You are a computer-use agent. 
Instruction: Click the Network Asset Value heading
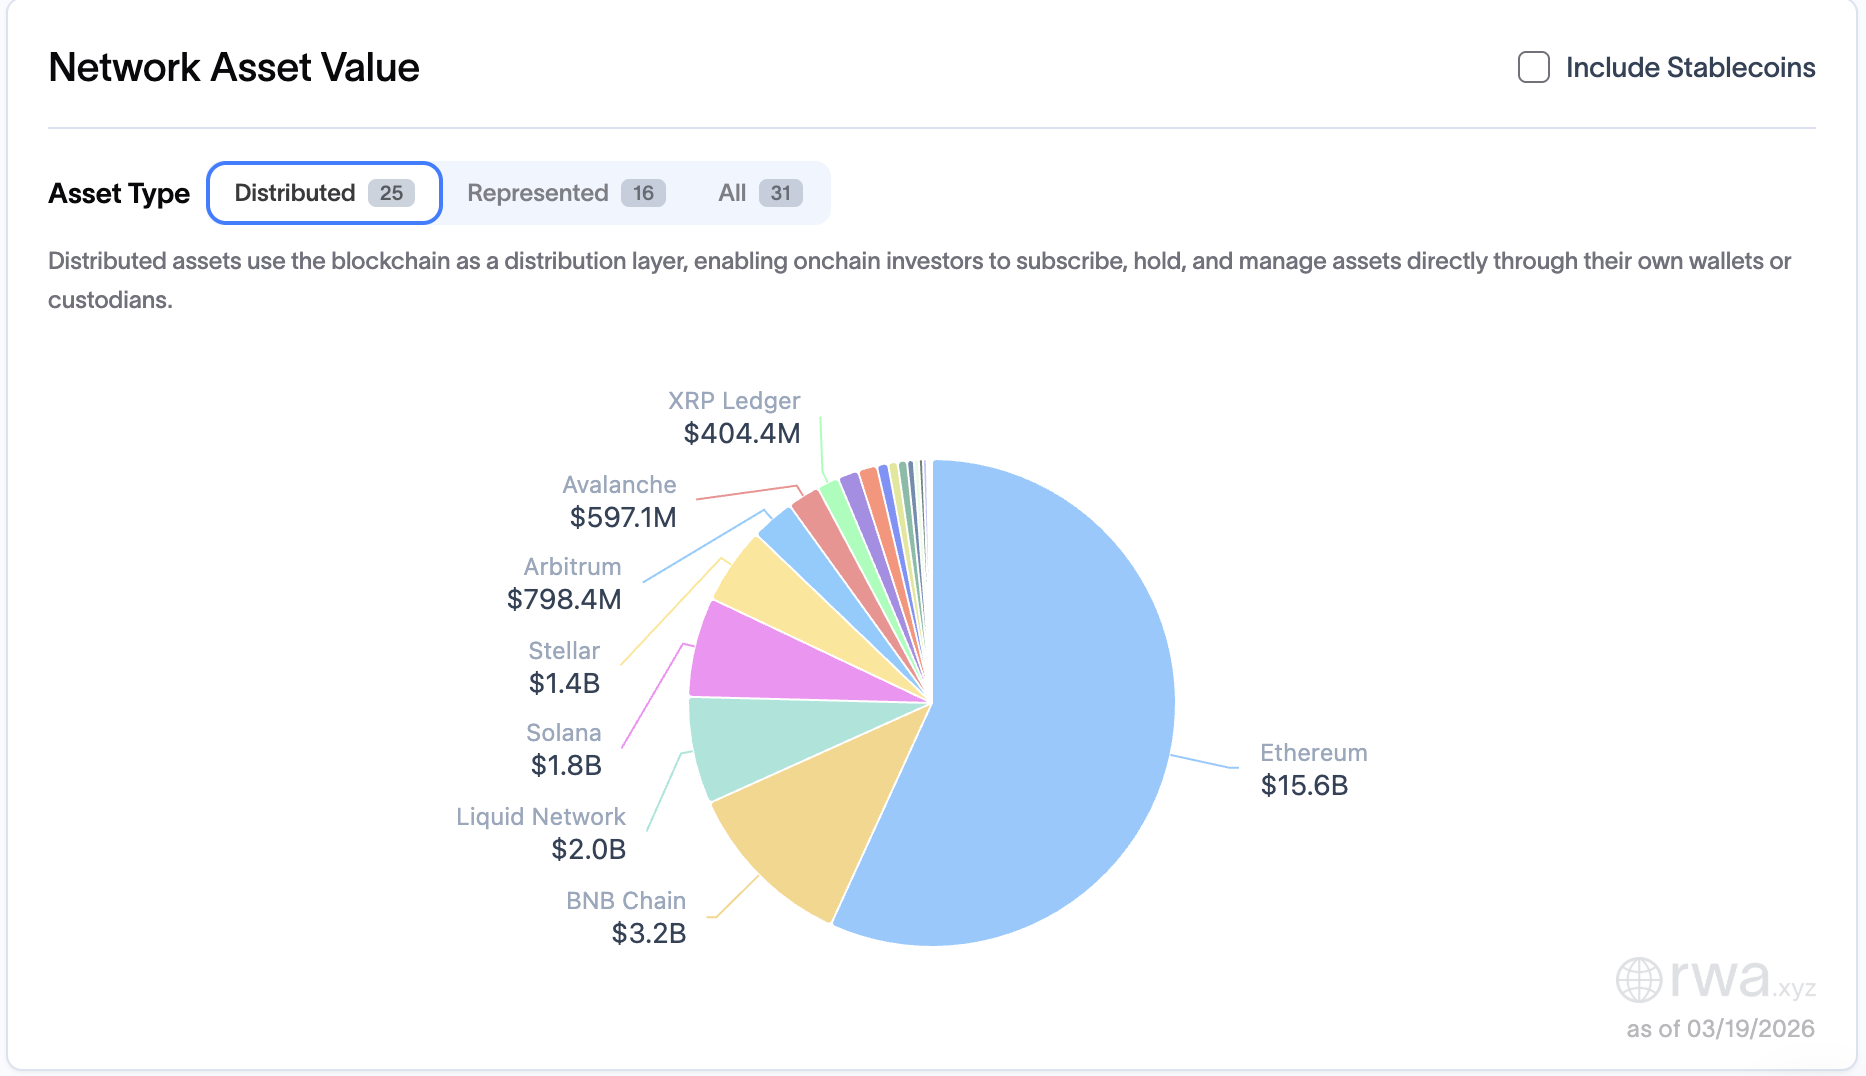tap(234, 67)
